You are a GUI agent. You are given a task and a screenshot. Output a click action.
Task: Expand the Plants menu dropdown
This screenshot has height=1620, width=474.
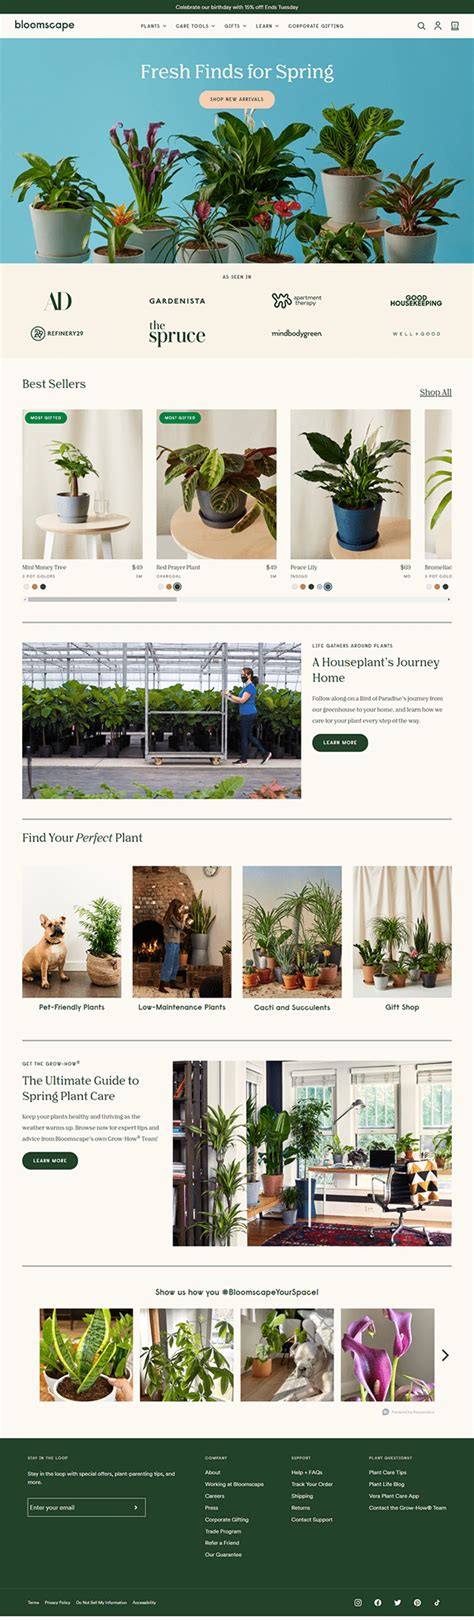[x=153, y=26]
